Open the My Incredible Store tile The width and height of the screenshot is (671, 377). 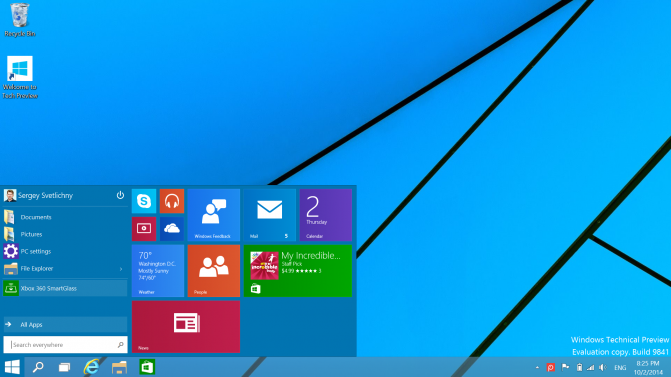(298, 270)
